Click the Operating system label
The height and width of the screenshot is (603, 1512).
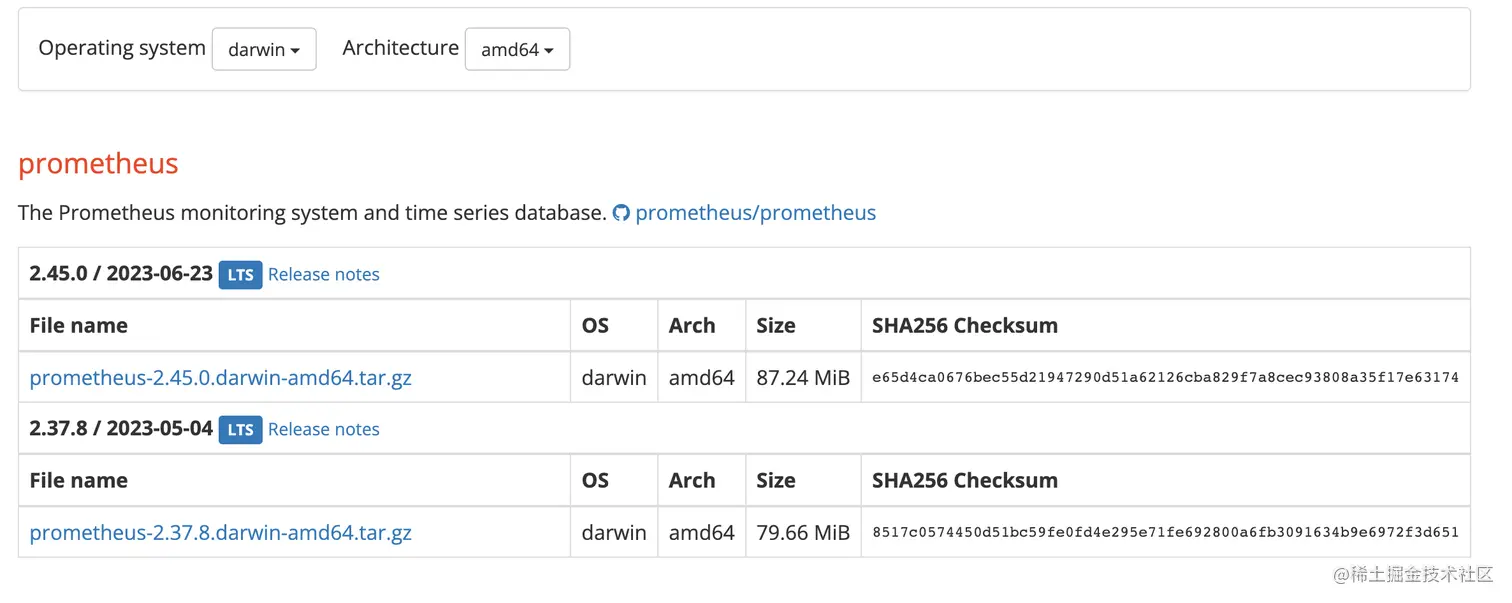(122, 48)
